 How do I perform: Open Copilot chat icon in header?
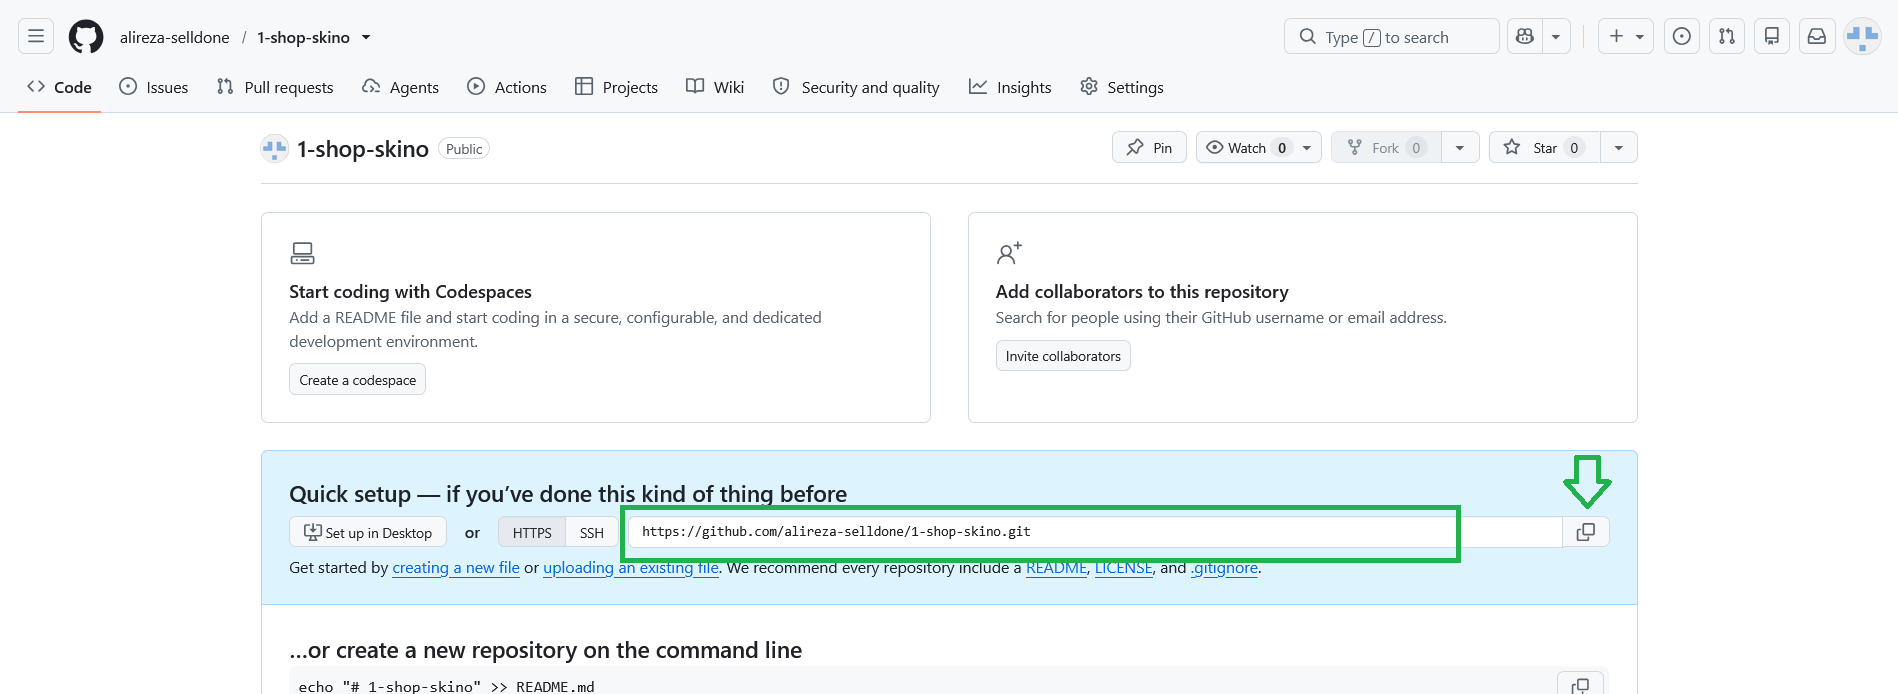(x=1524, y=37)
